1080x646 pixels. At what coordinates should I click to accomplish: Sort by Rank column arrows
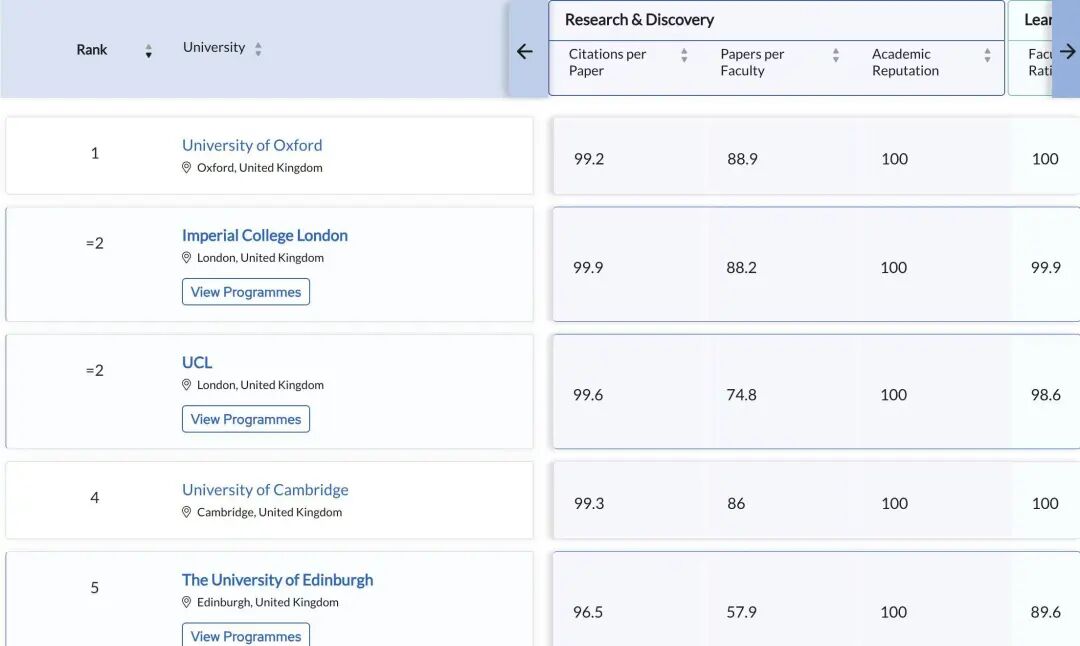point(148,51)
